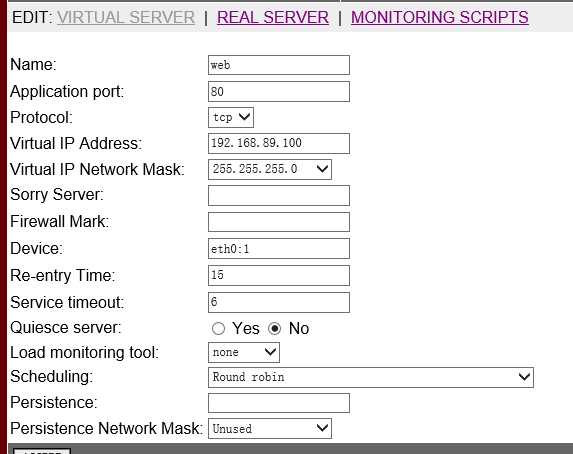The width and height of the screenshot is (573, 454).
Task: Select Yes for Quiesce server
Action: click(x=218, y=328)
